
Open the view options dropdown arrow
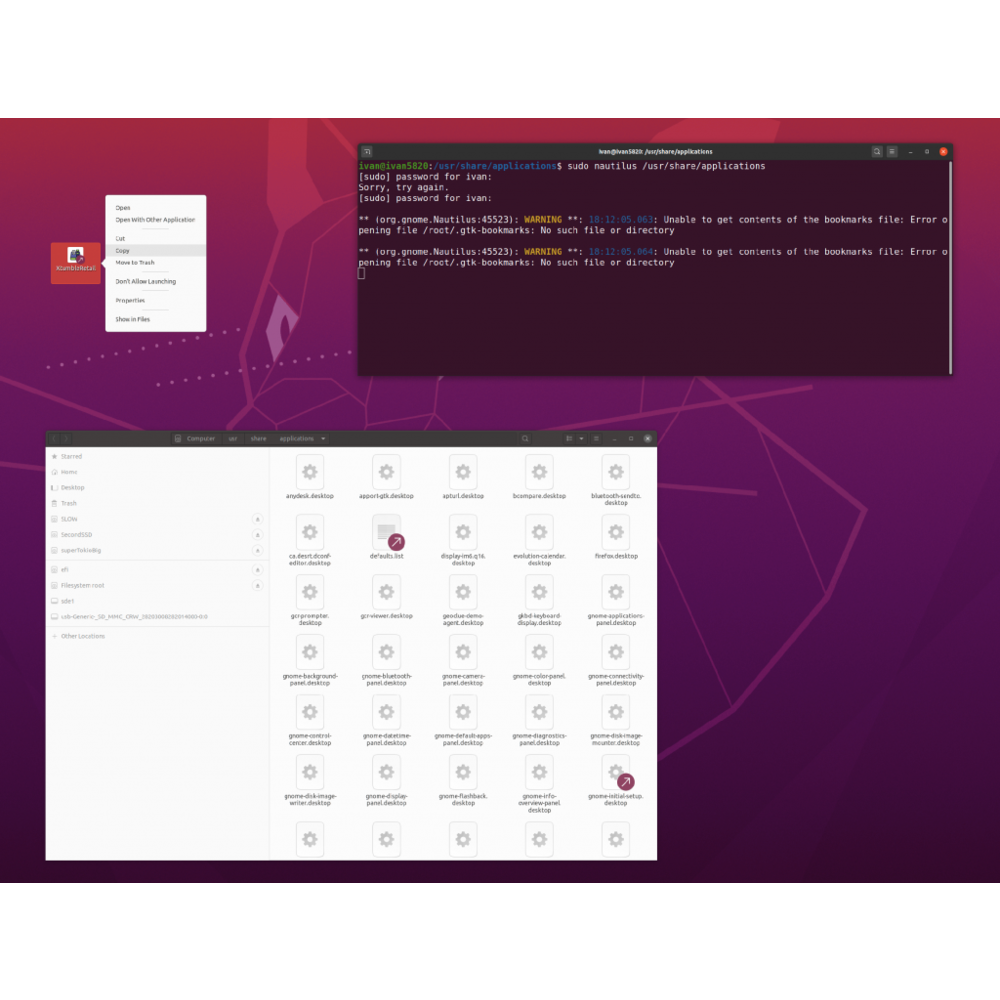point(580,439)
